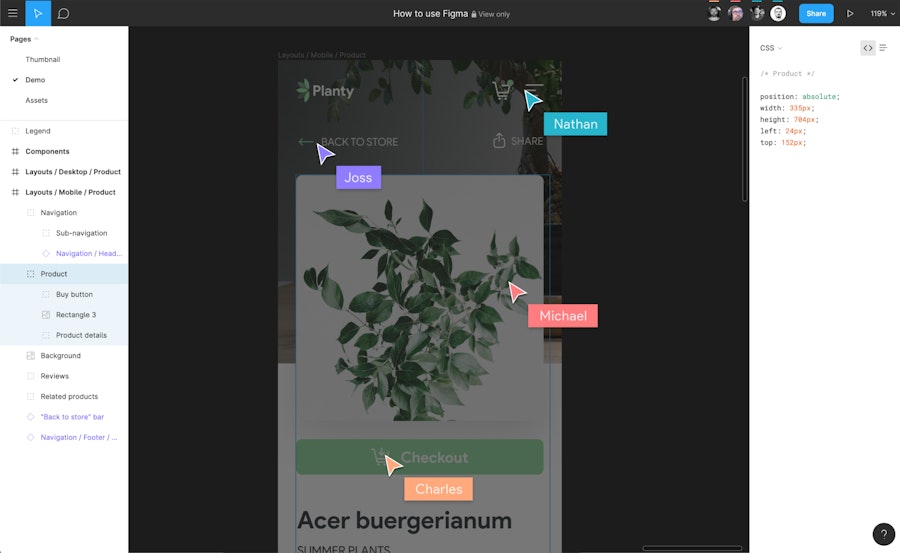This screenshot has width=900, height=553.
Task: Click the Product layer group icon
Action: click(30, 274)
